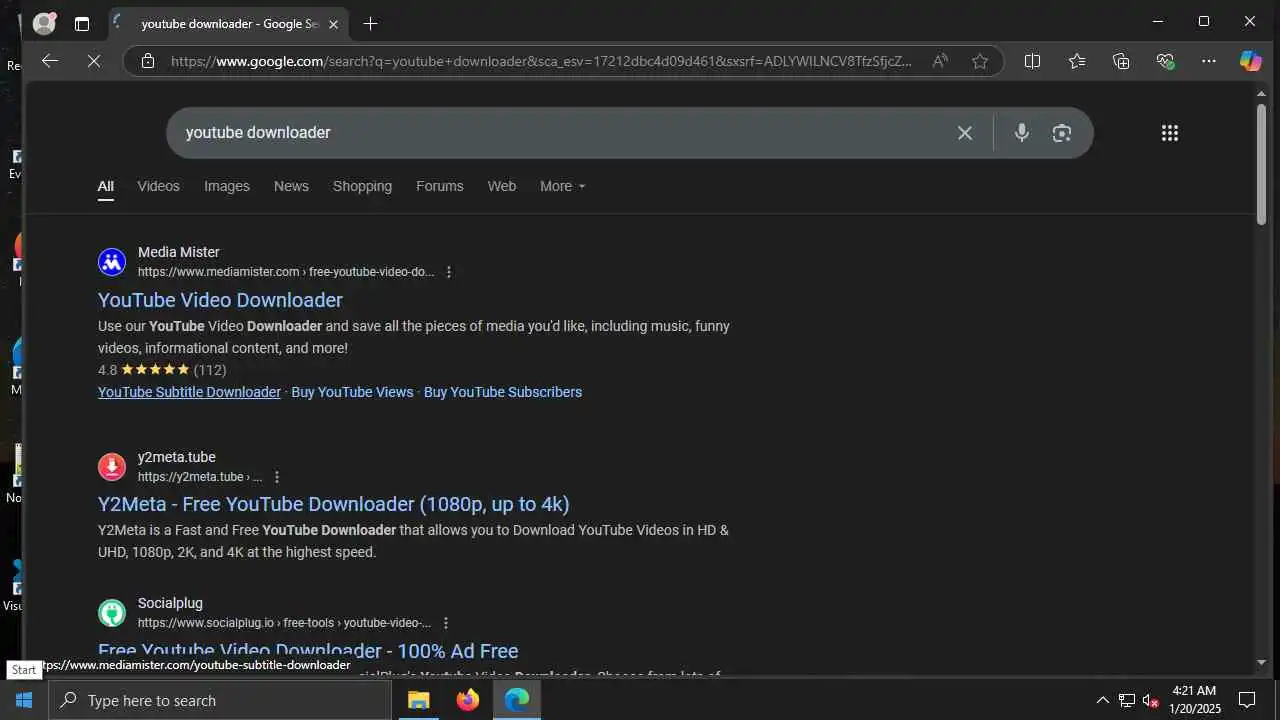
Task: Go back with the back arrow
Action: [x=50, y=61]
